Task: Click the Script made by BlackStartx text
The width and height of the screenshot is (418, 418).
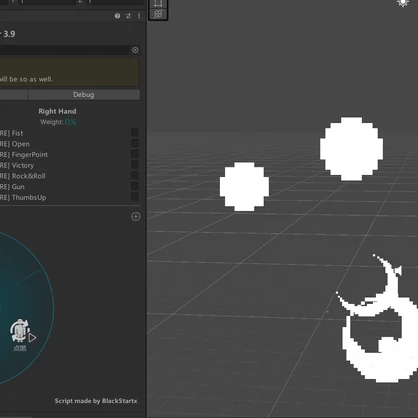Action: 96,401
